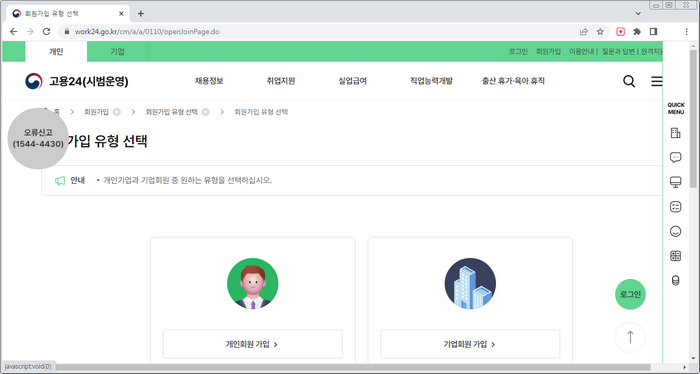Open Chrome three-dot menu

point(687,32)
